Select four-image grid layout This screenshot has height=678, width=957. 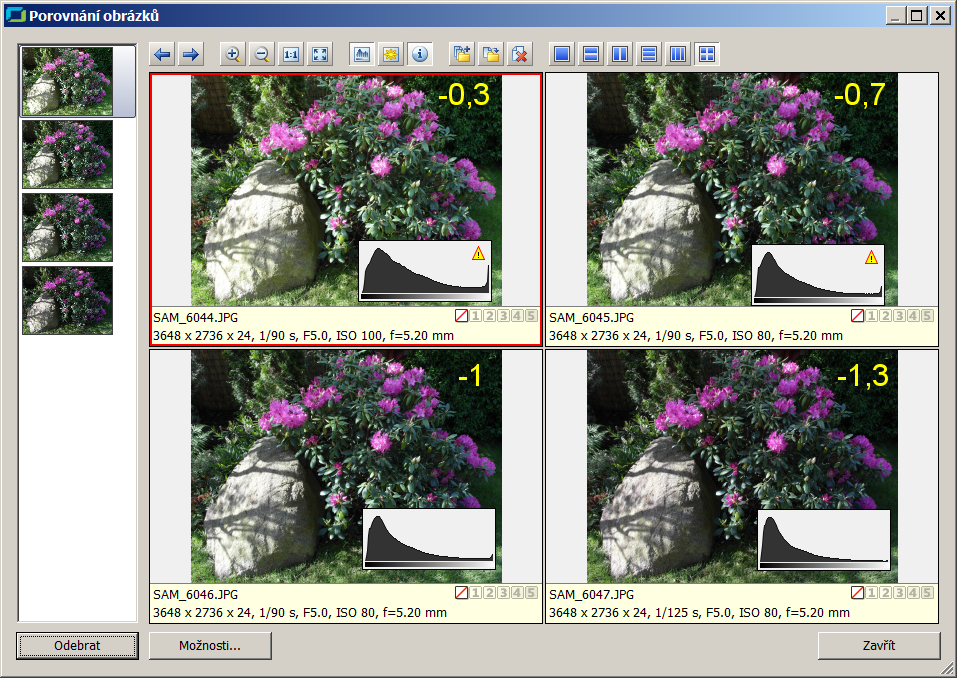[x=707, y=54]
